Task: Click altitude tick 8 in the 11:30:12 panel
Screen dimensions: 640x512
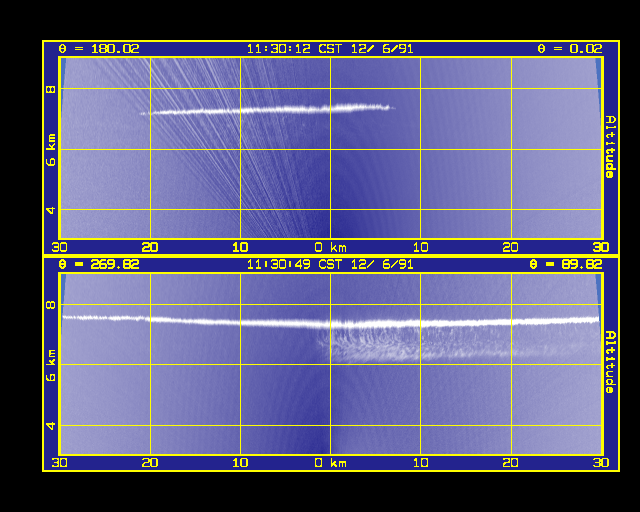Action: pos(51,89)
